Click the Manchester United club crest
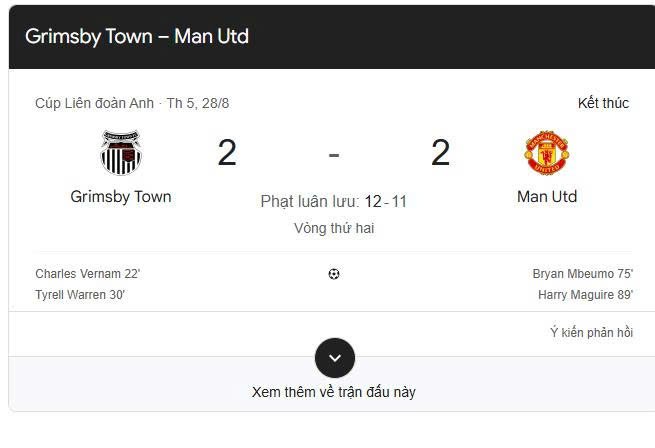 pos(547,152)
